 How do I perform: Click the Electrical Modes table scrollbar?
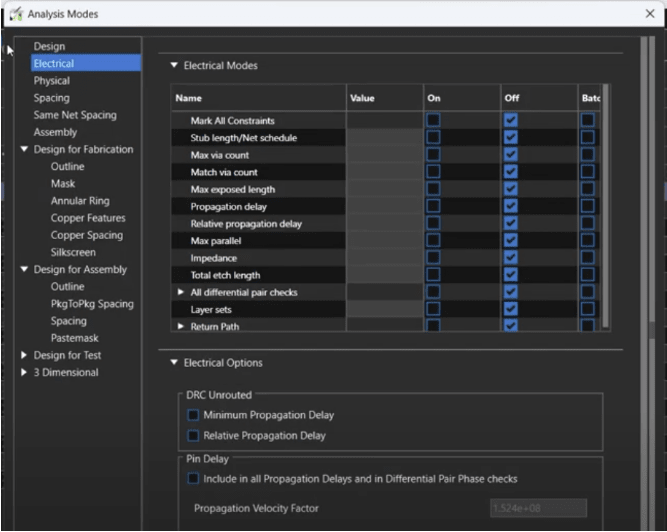605,207
